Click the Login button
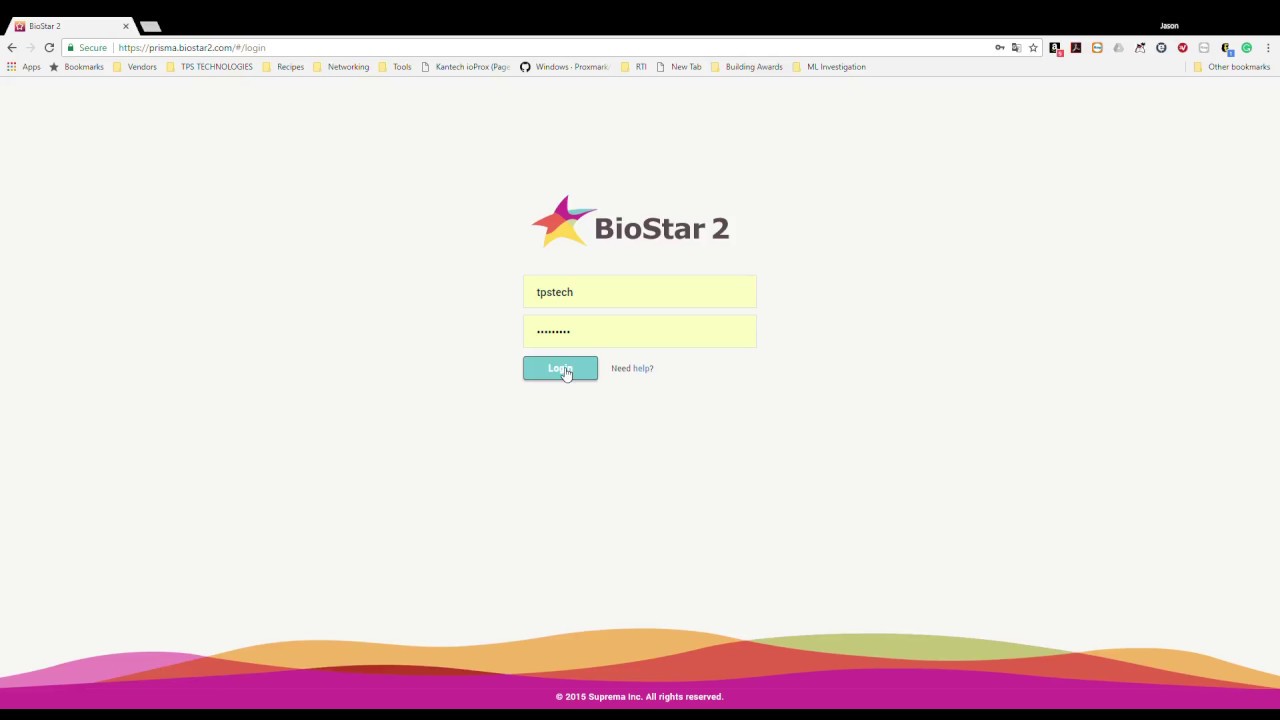Viewport: 1280px width, 720px height. [x=560, y=368]
